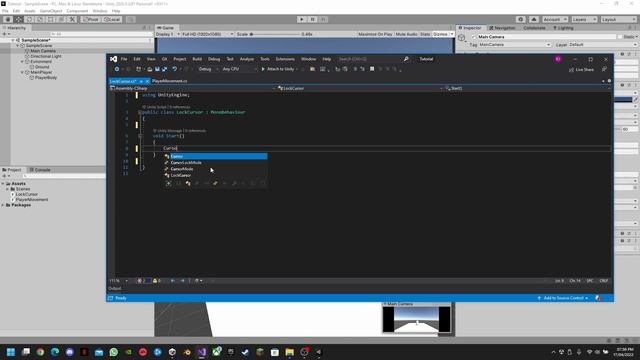The height and width of the screenshot is (360, 640).
Task: Select the LockCursor script in Assets
Action: [27, 194]
